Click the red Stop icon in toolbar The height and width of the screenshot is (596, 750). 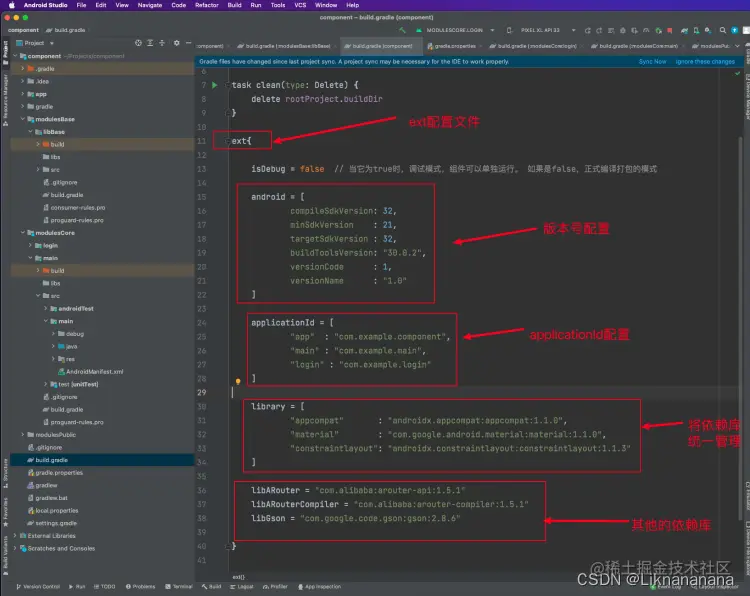click(x=670, y=30)
